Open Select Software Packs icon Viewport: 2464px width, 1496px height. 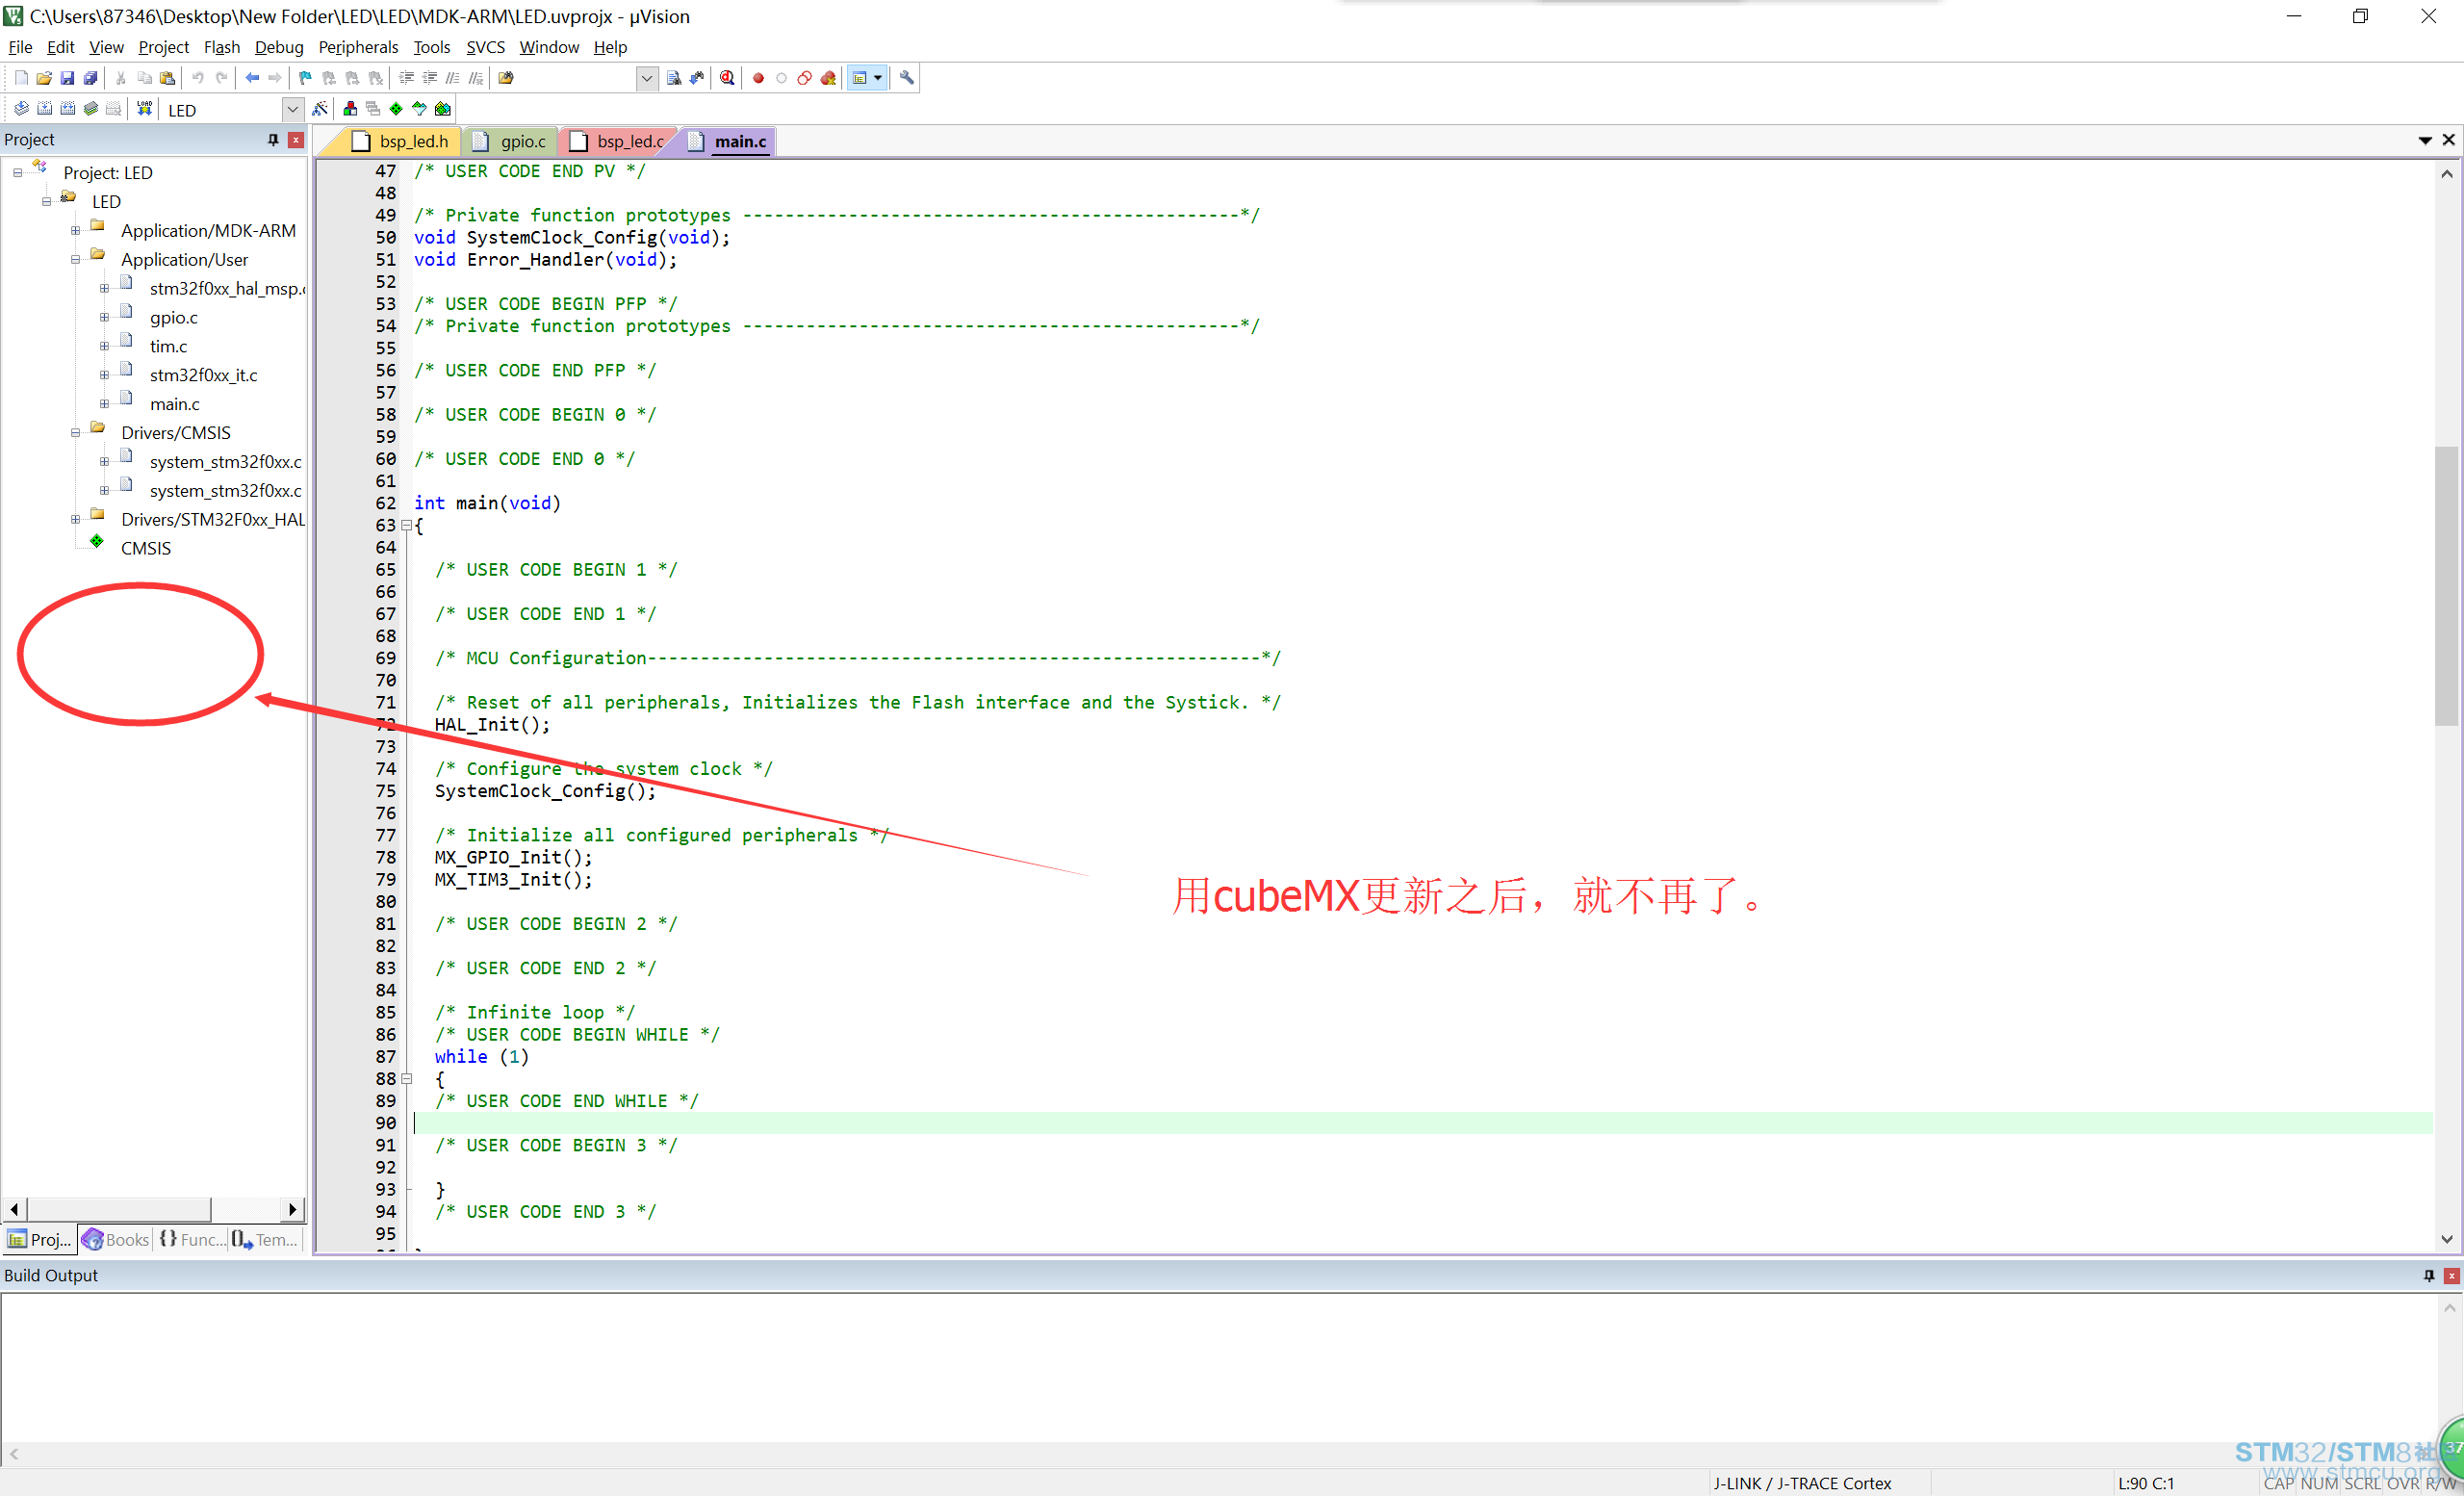coord(419,109)
